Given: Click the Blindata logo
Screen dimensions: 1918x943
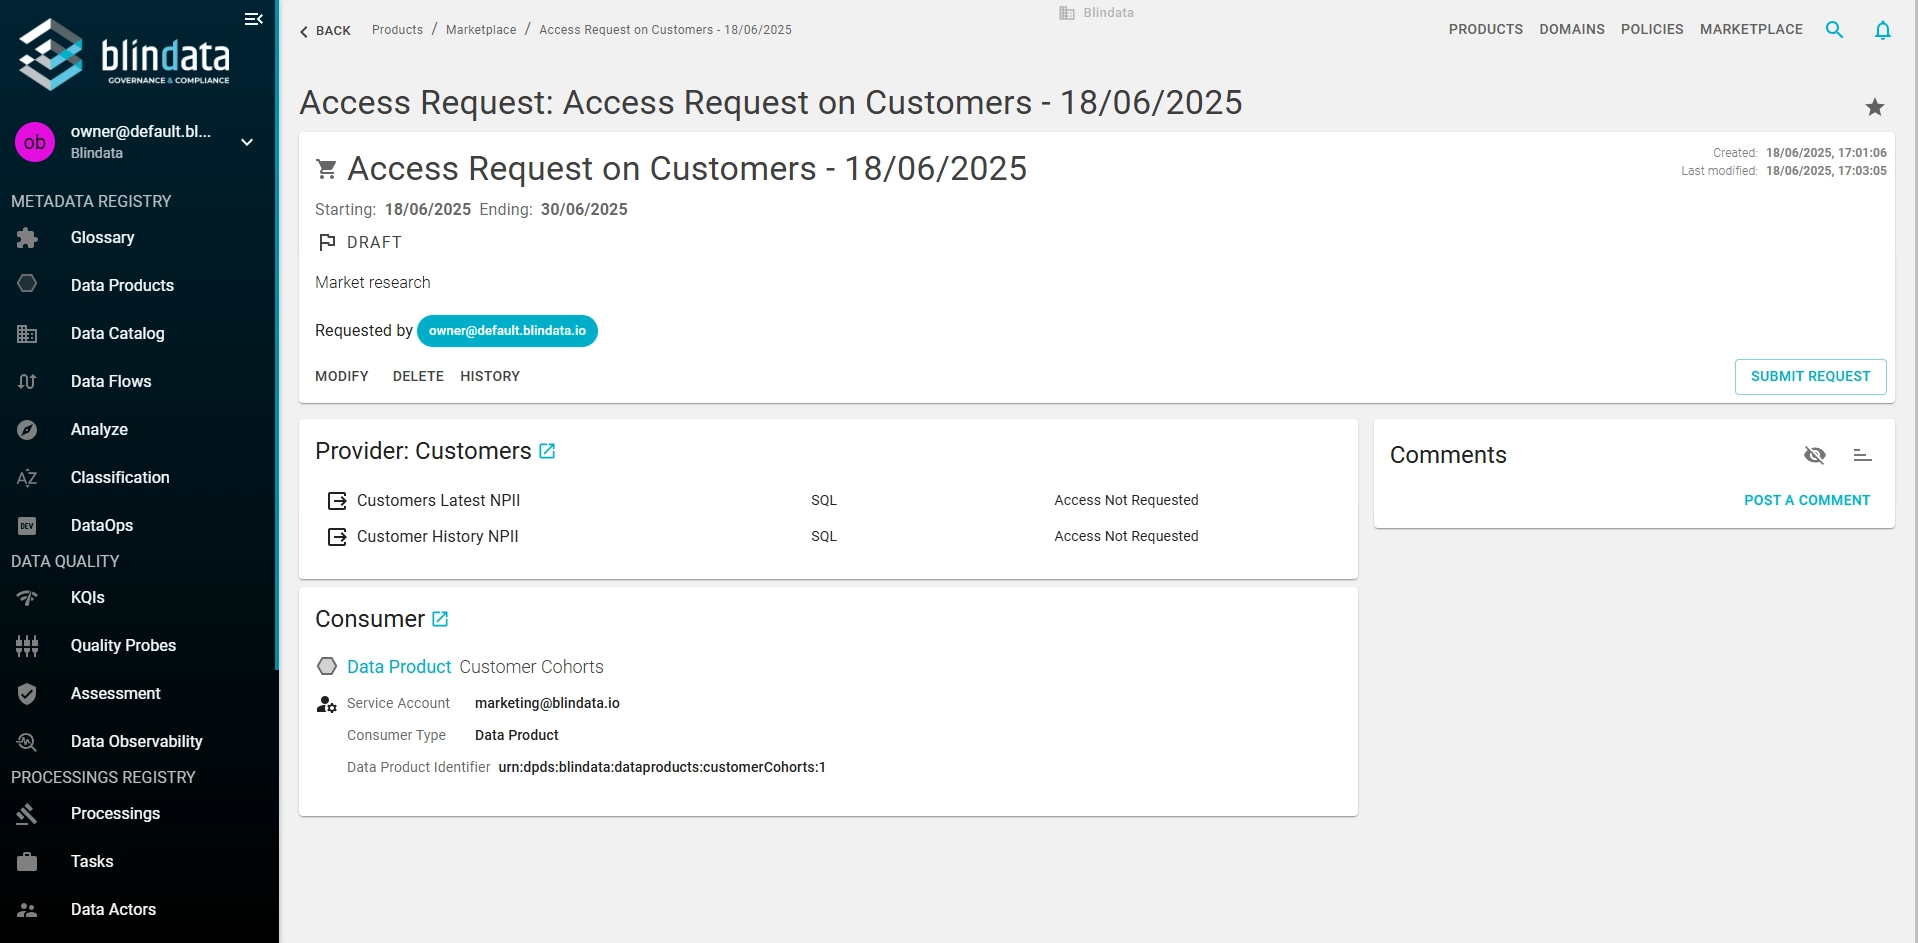Looking at the screenshot, I should [124, 55].
